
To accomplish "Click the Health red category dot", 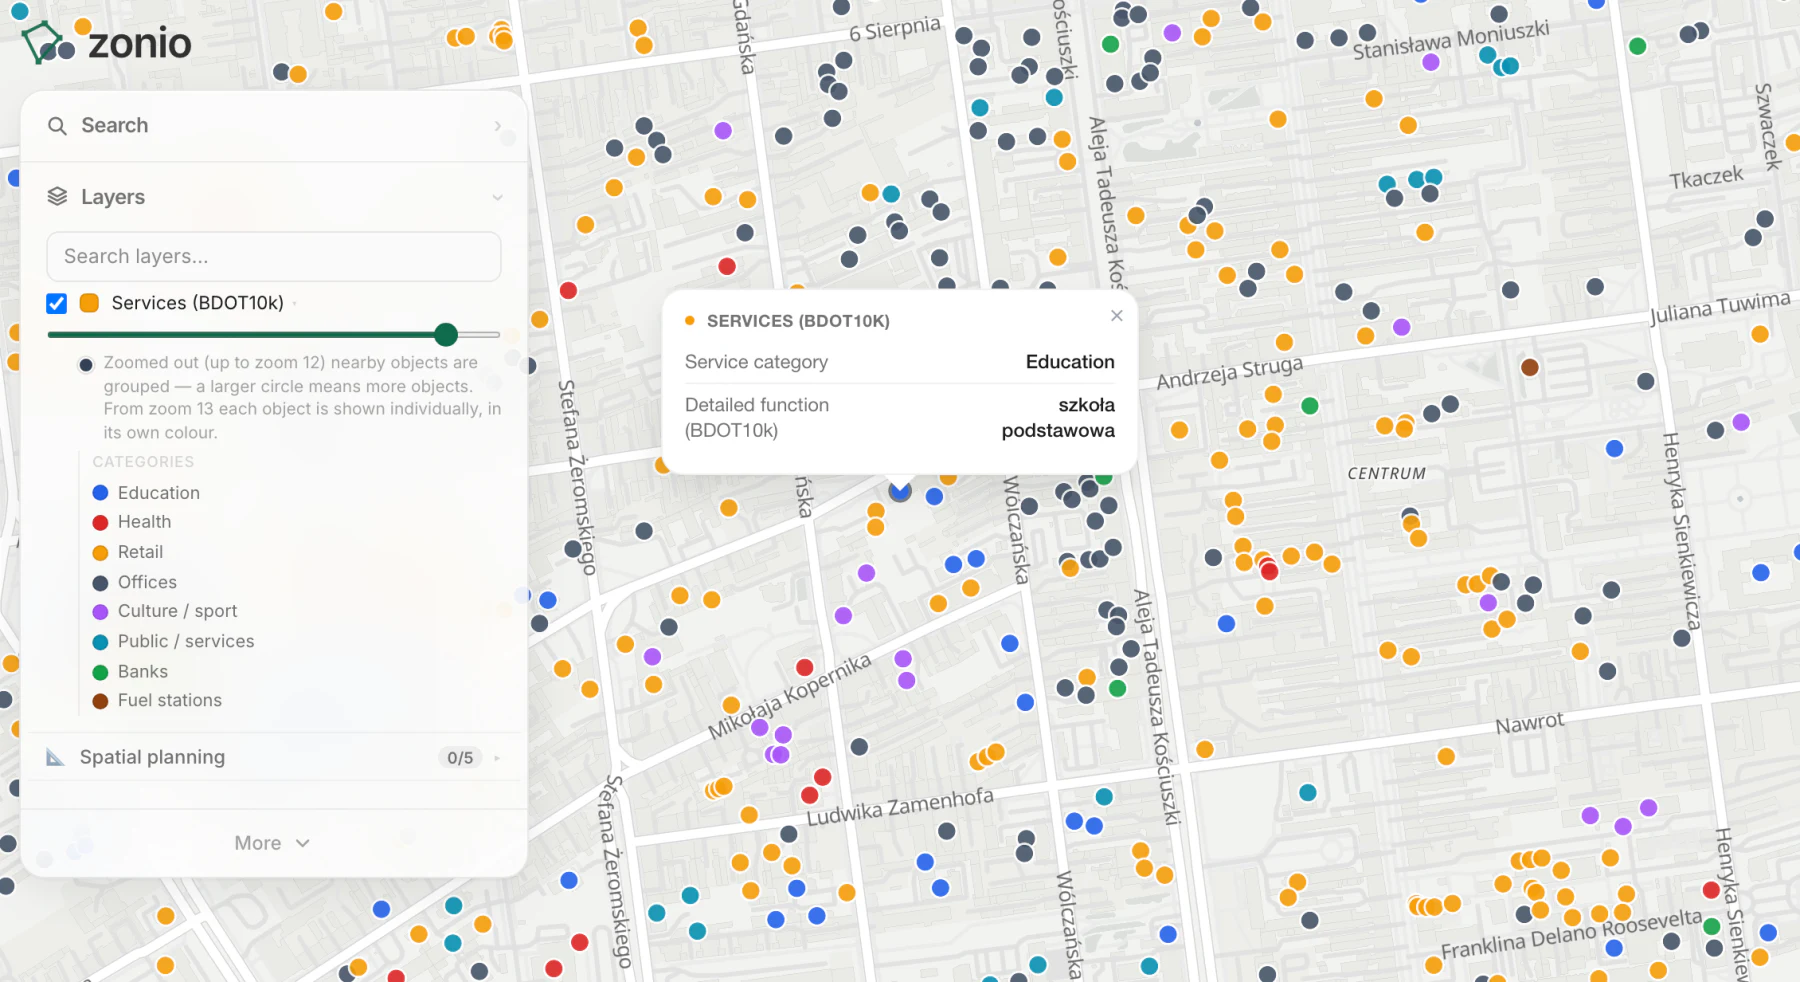I will pos(100,522).
